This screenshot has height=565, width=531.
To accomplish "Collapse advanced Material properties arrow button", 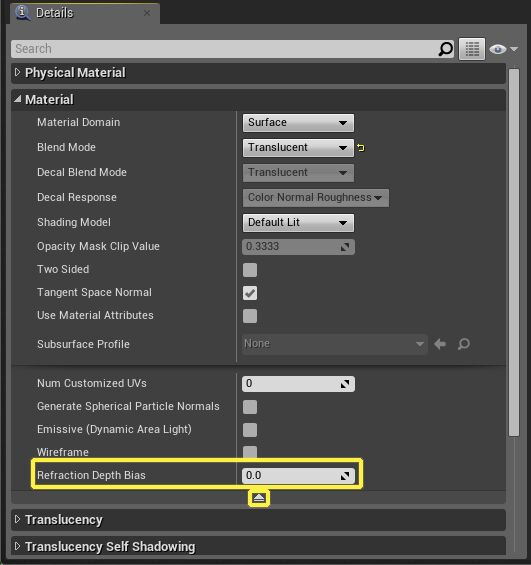I will coord(259,498).
